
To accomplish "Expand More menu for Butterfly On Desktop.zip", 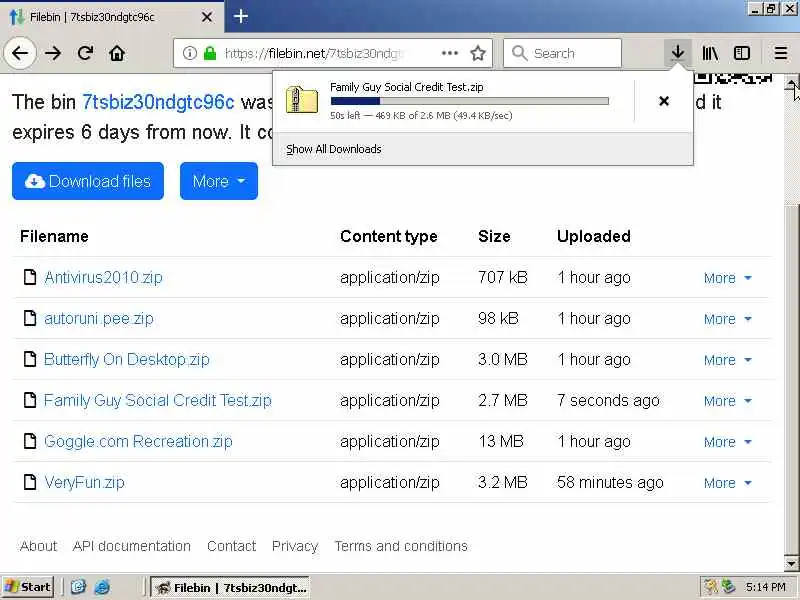I will click(728, 360).
